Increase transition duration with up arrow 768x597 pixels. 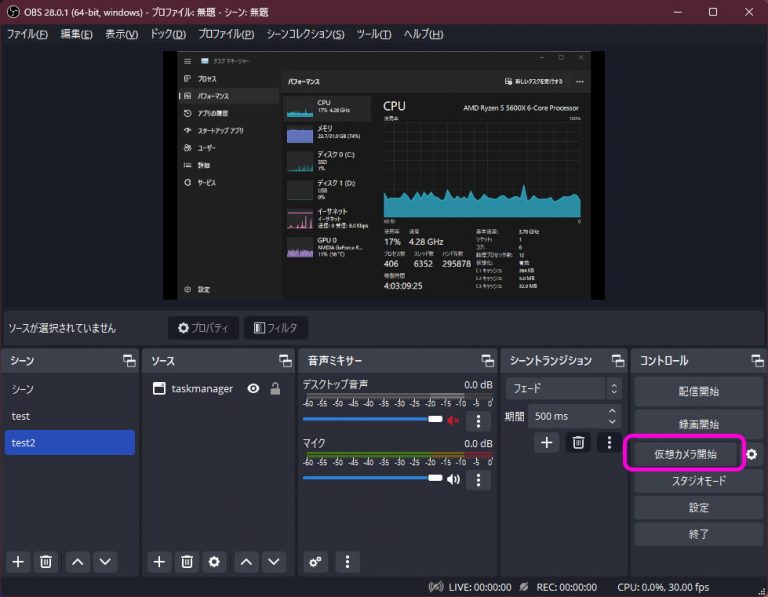click(612, 411)
